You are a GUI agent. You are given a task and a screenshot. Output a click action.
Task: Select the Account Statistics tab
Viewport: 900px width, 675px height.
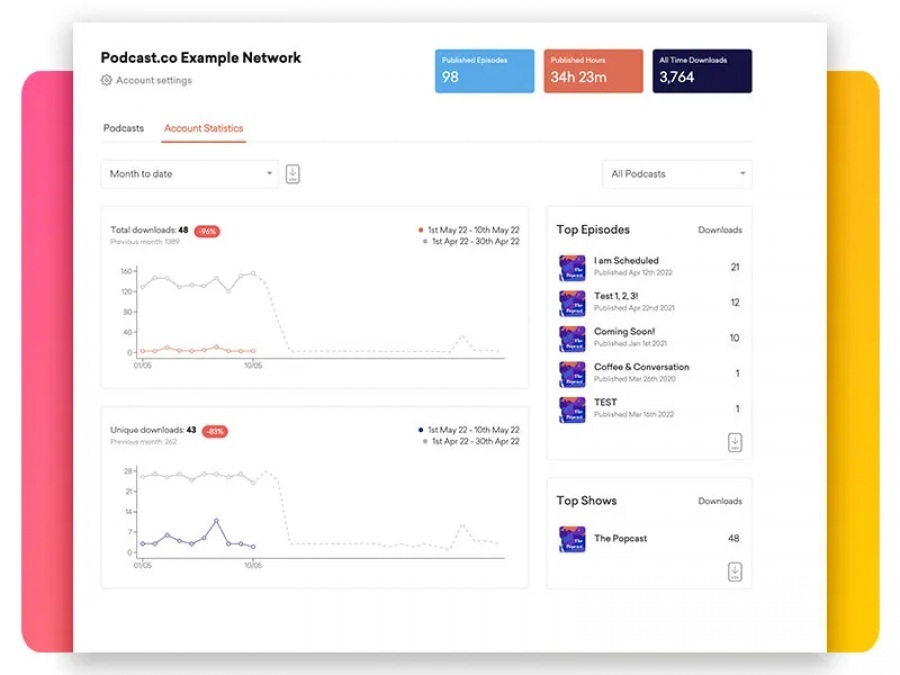click(x=203, y=128)
